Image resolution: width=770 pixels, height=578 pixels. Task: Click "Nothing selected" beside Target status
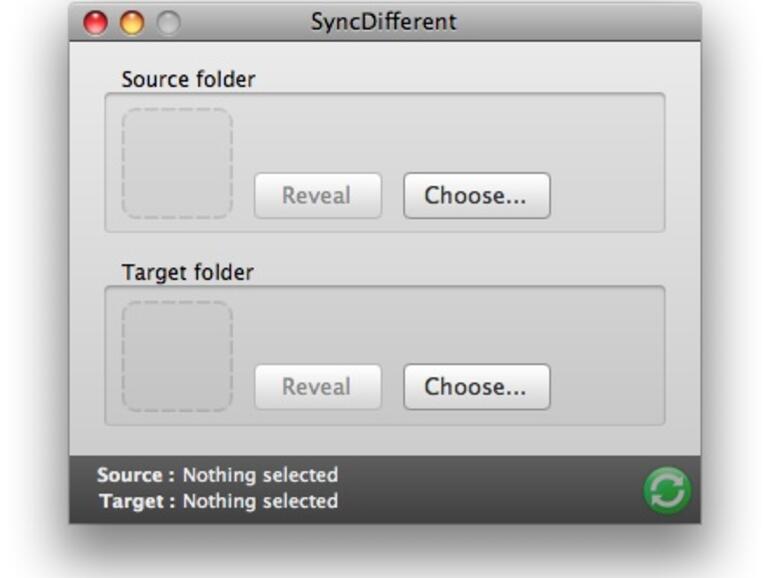tap(260, 501)
